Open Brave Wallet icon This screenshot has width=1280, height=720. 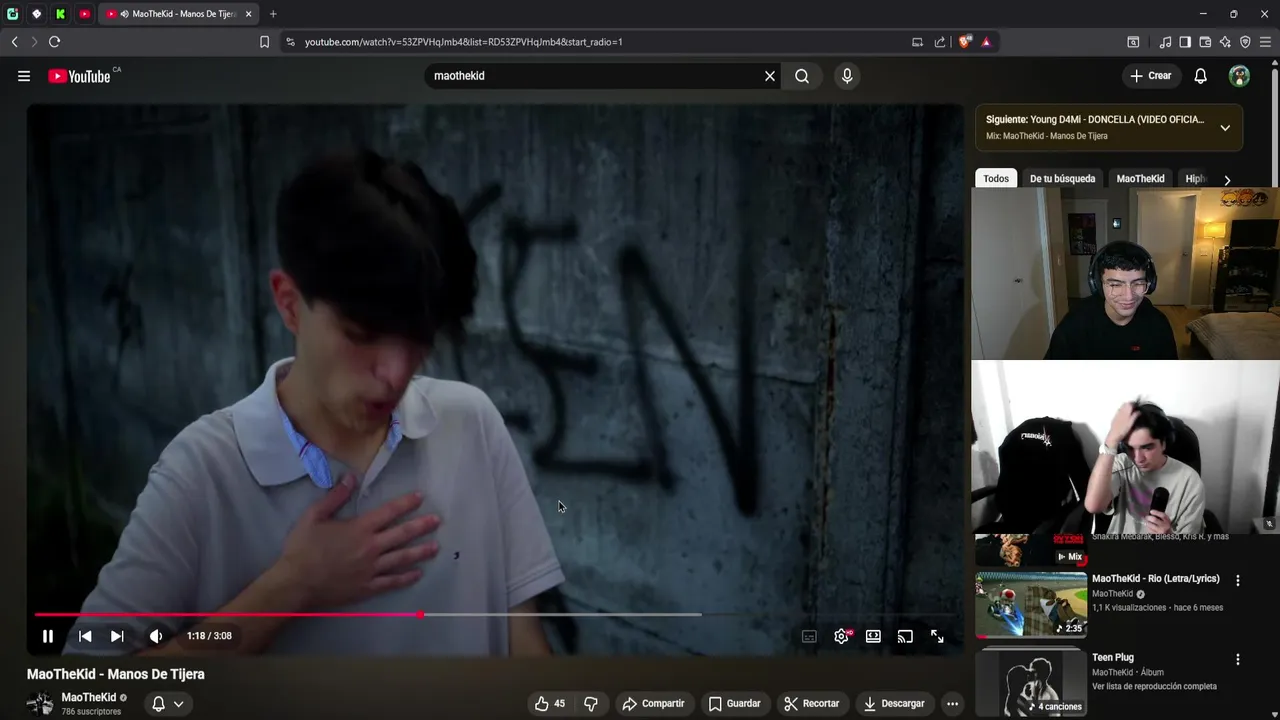click(1205, 42)
